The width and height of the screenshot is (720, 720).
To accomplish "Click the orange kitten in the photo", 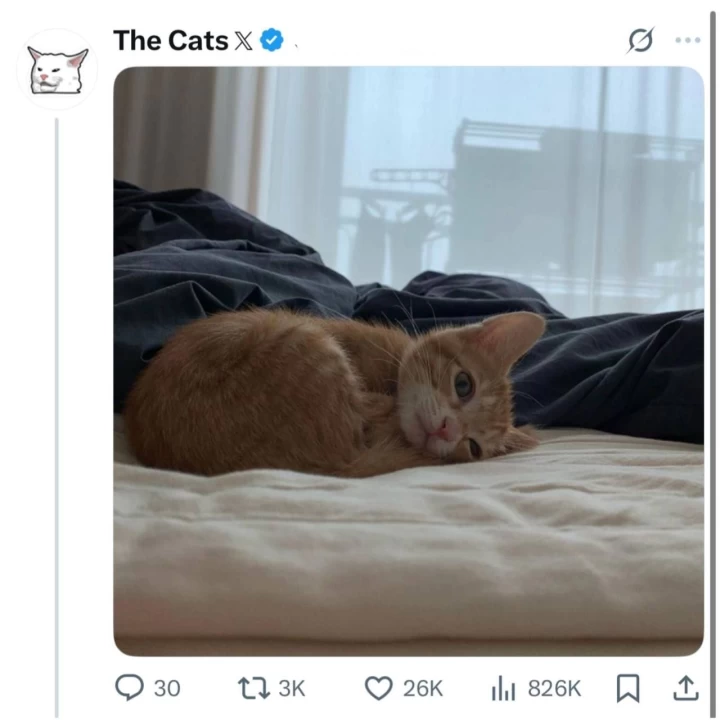I will click(340, 390).
